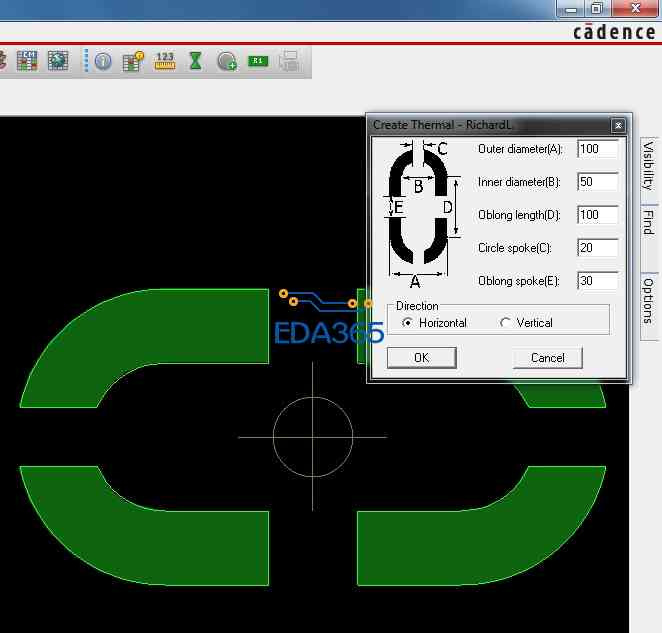
Task: Click the "Oblong spoke(E):" label
Action: point(519,281)
